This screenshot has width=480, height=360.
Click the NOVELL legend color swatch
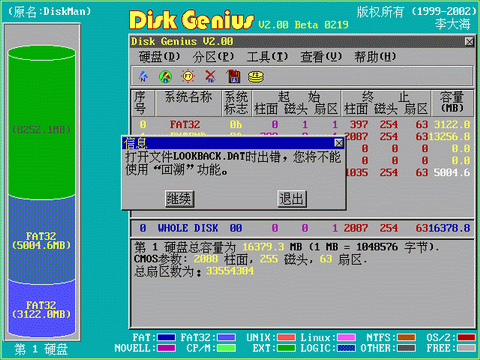166,348
